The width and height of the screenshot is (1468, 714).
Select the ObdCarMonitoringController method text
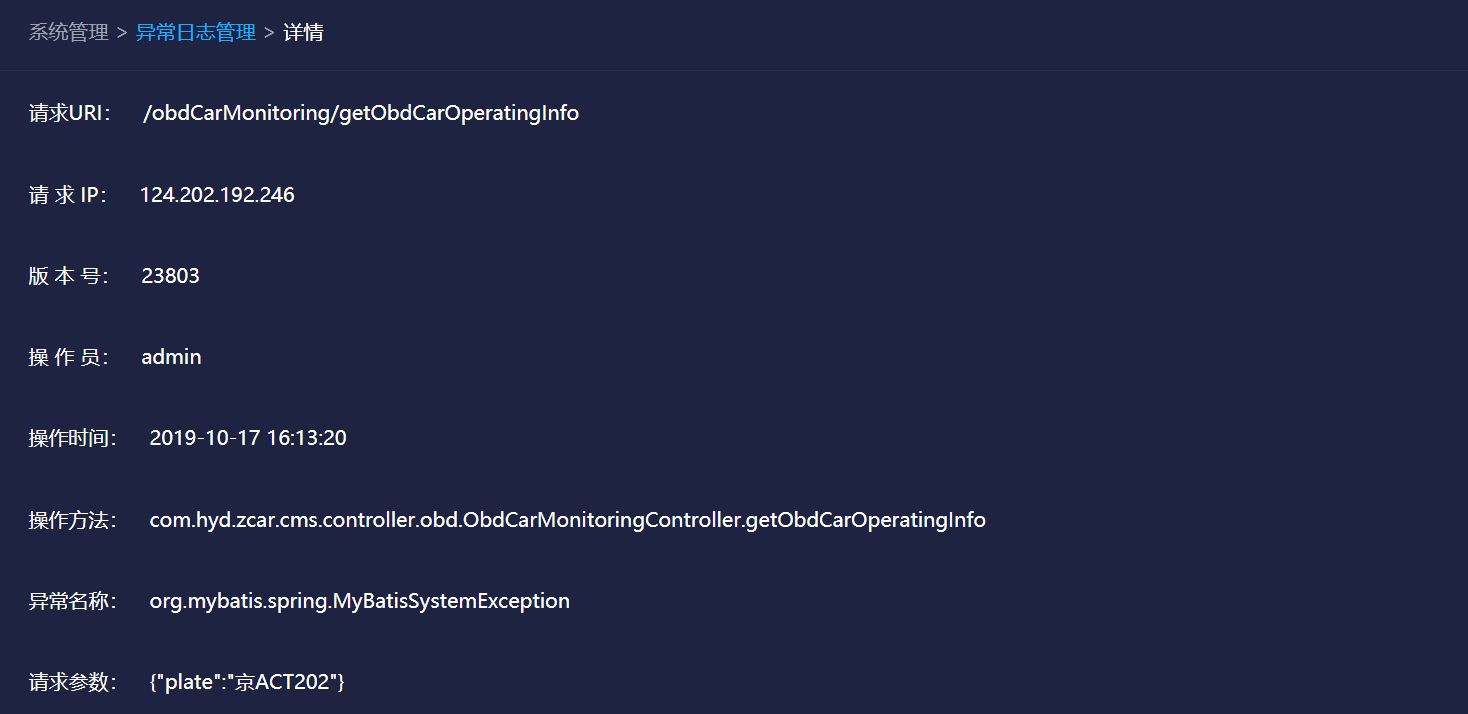tap(565, 519)
